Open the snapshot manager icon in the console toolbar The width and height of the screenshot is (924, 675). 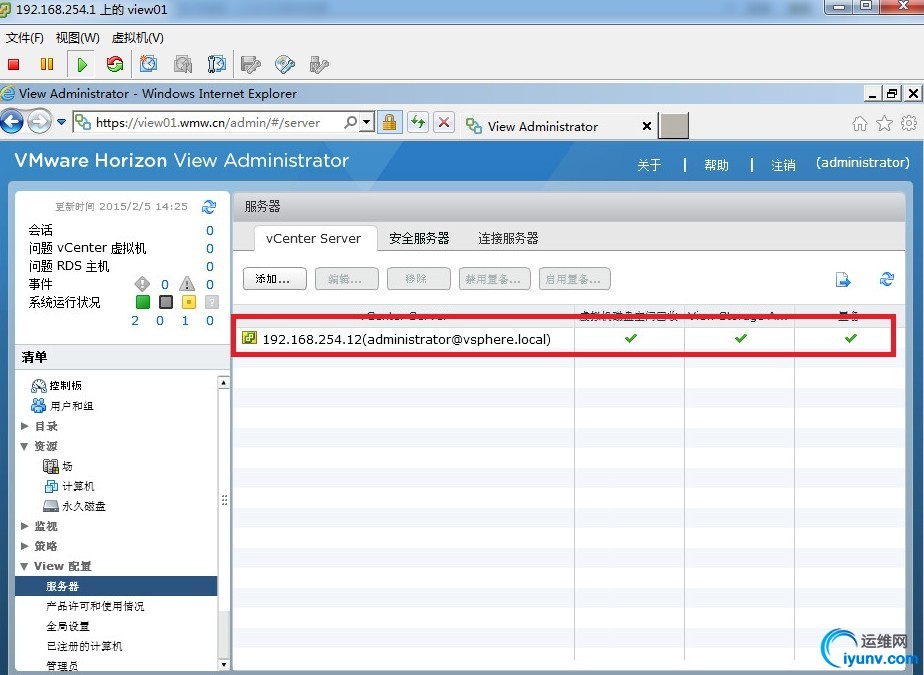tap(216, 64)
